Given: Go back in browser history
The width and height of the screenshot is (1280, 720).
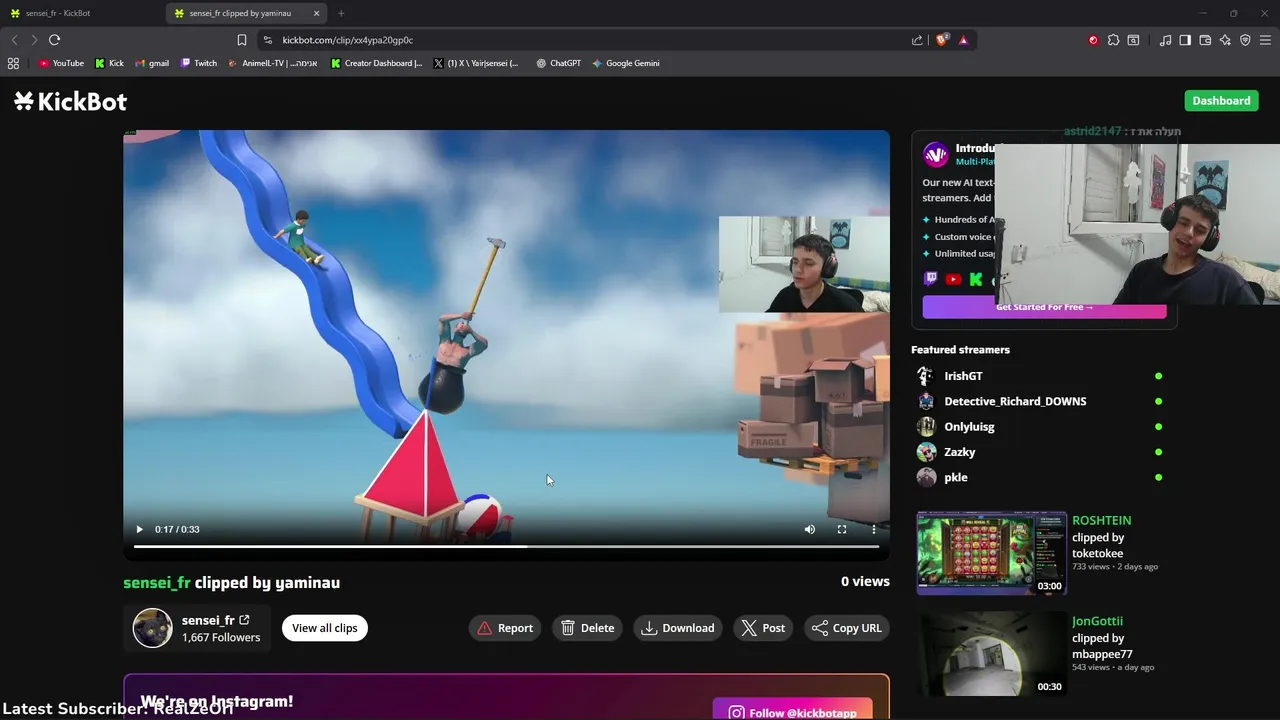Looking at the screenshot, I should pos(14,40).
